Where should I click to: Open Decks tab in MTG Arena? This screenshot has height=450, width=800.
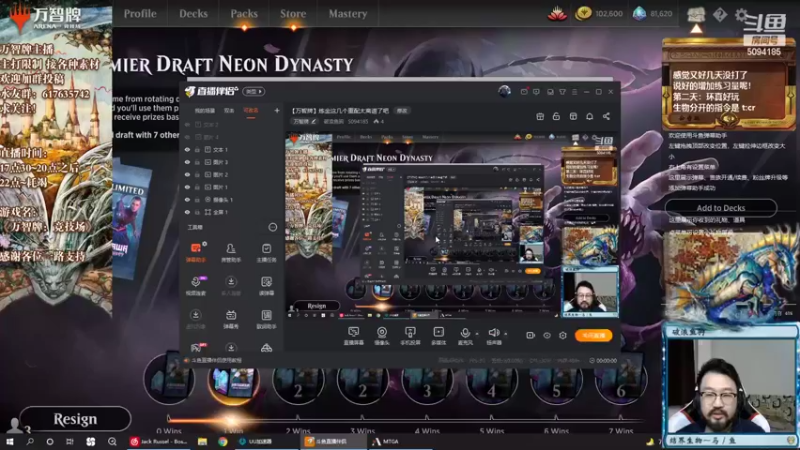coord(193,14)
